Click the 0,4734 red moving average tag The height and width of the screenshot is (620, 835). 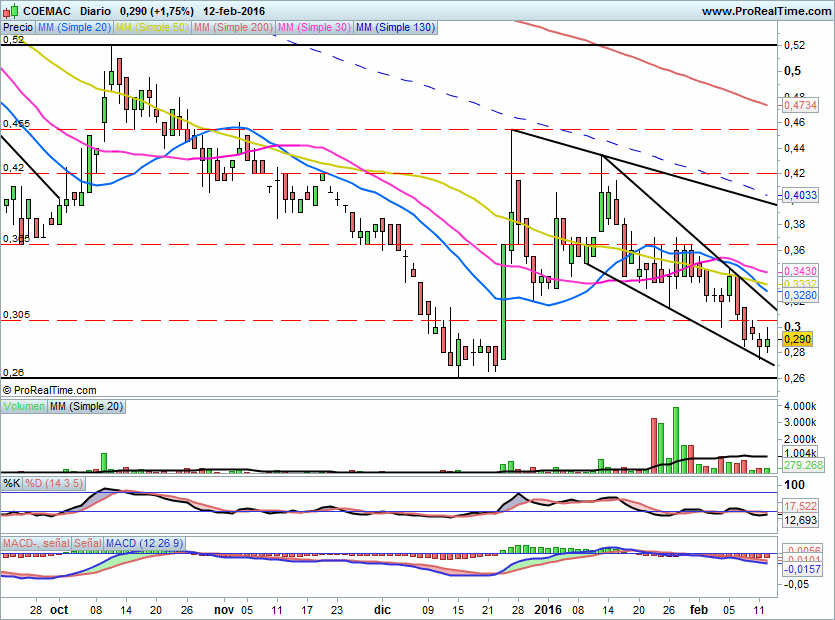[x=800, y=105]
